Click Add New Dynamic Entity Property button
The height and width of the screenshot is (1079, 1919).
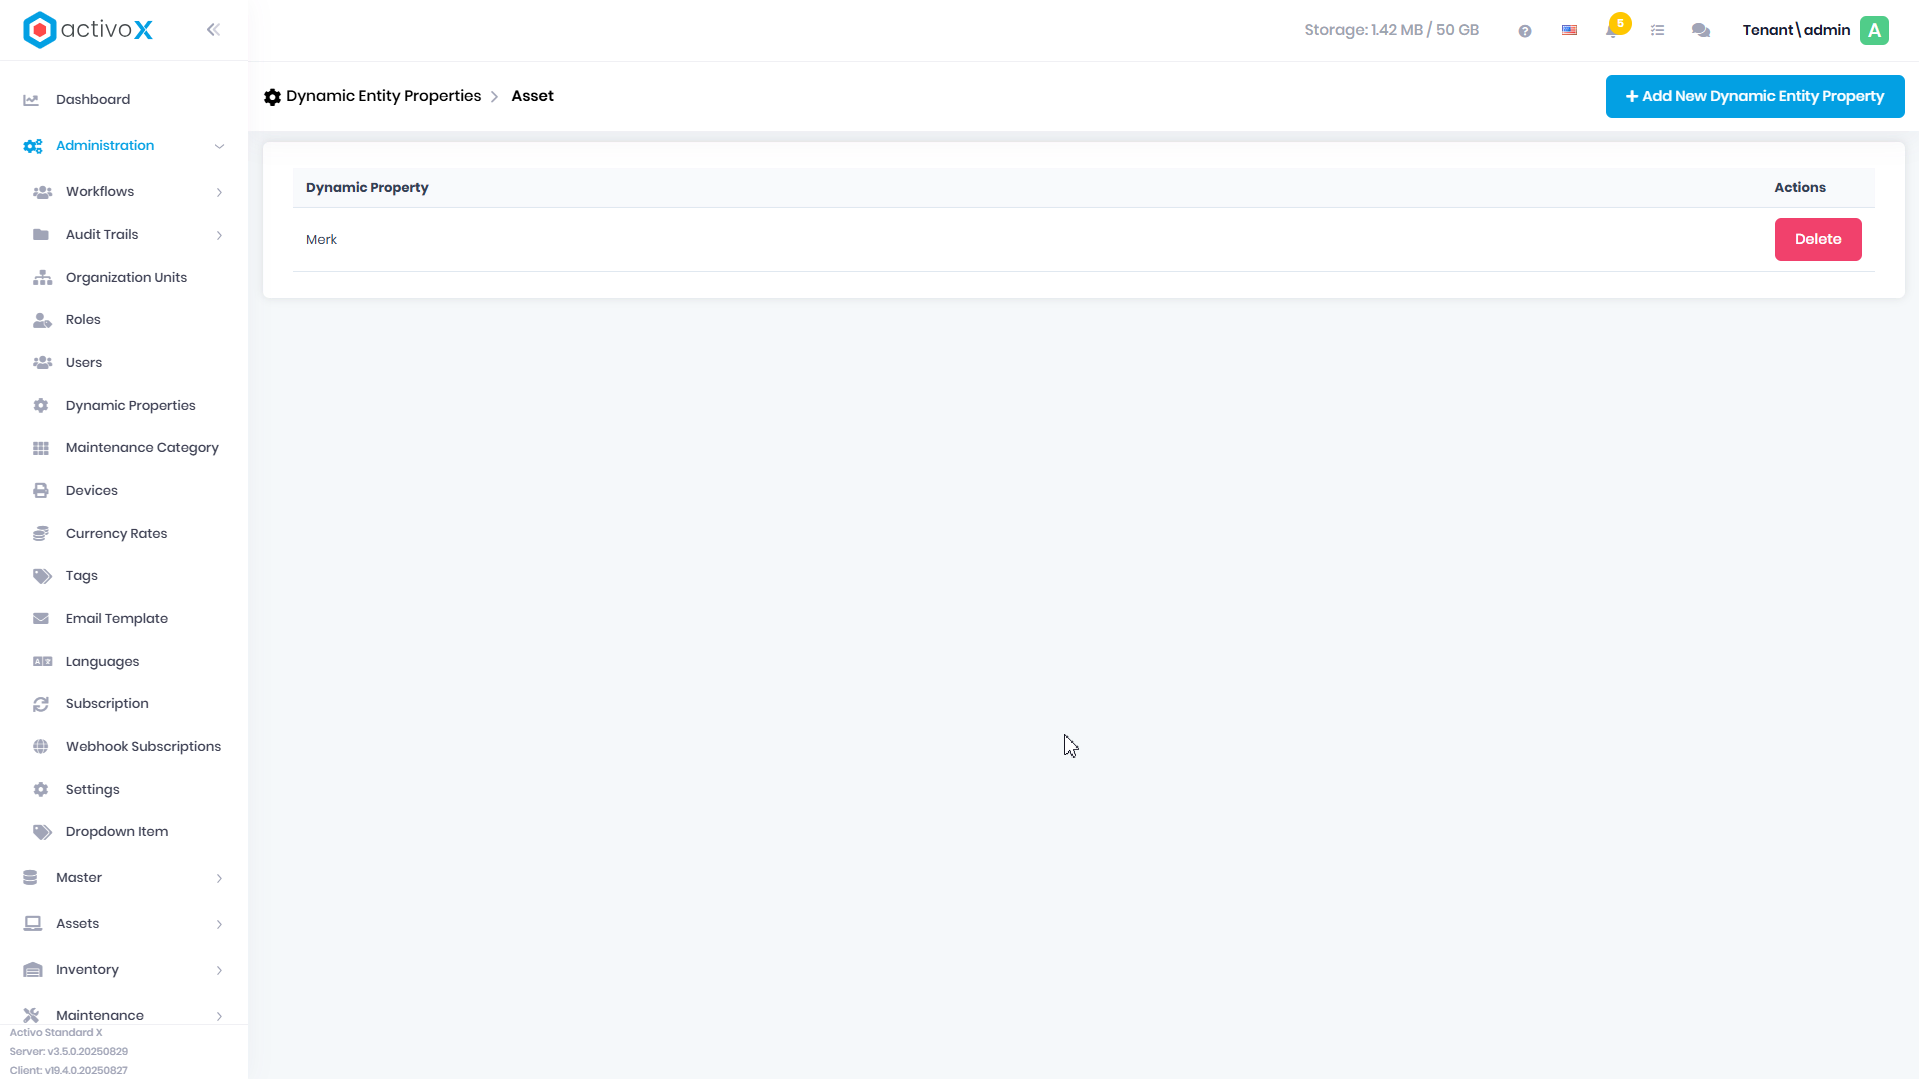1754,97
